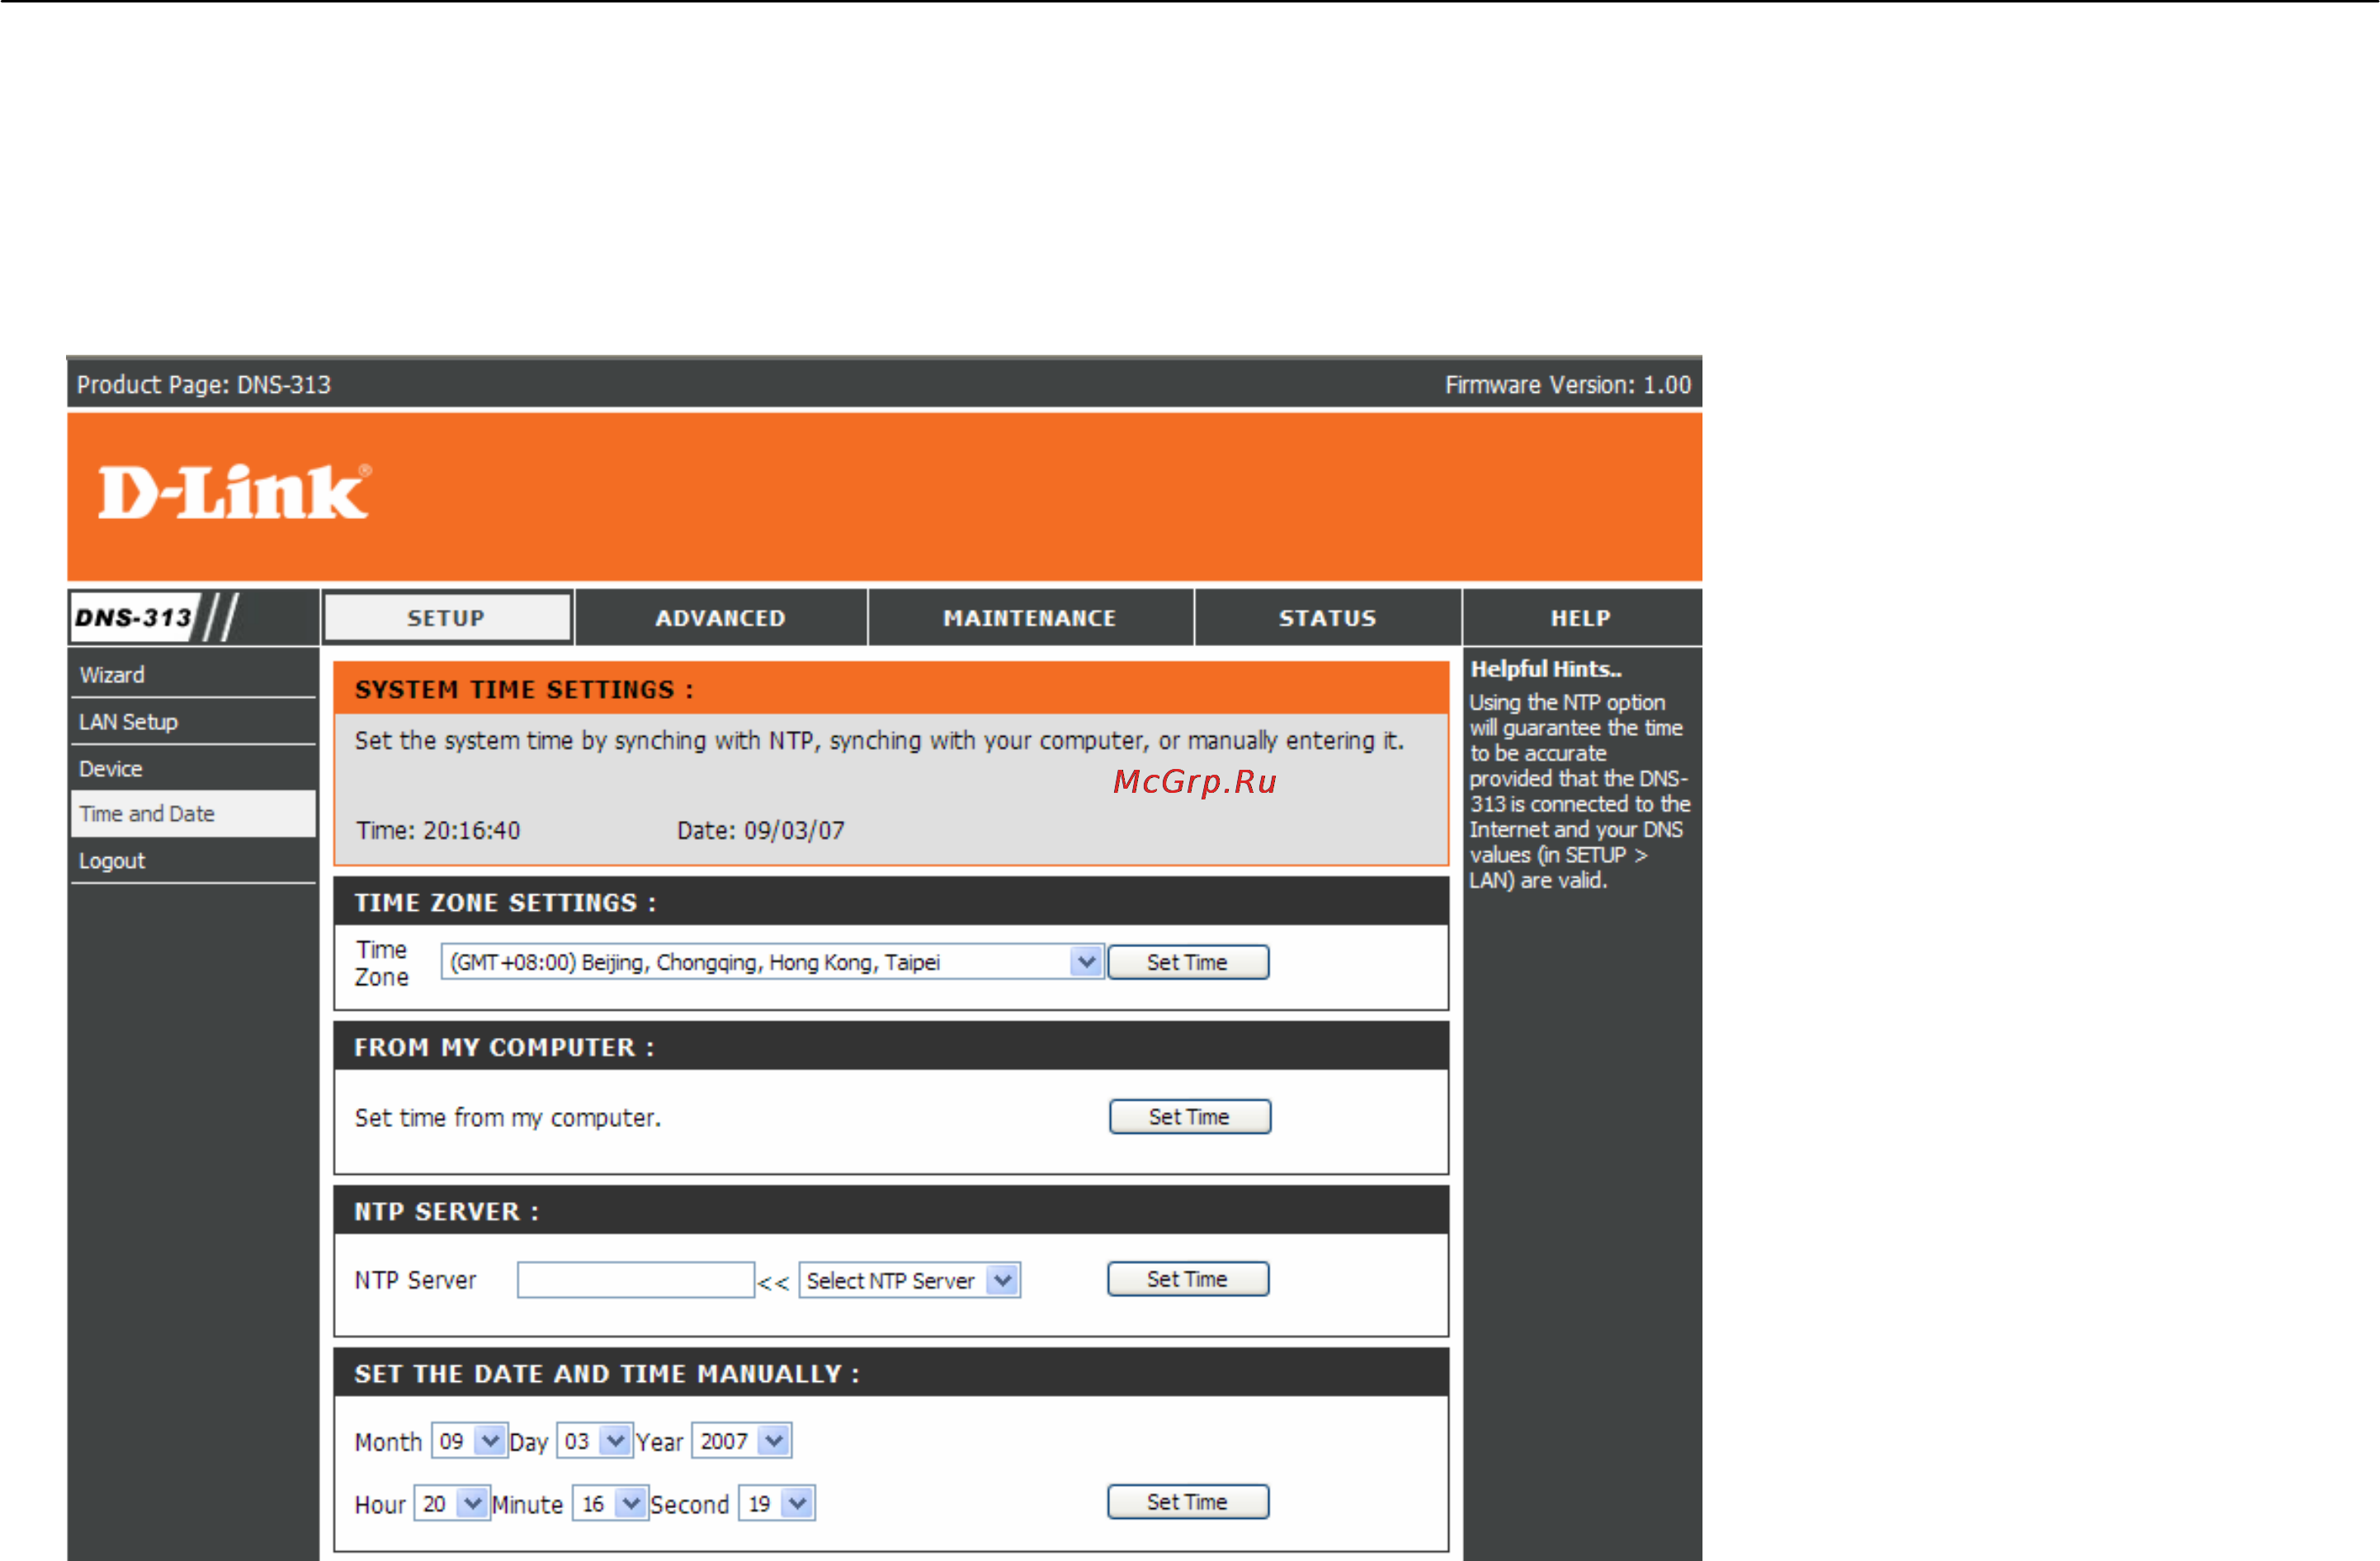The height and width of the screenshot is (1561, 2380).
Task: Go to the MAINTENANCE tab
Action: 1030,618
